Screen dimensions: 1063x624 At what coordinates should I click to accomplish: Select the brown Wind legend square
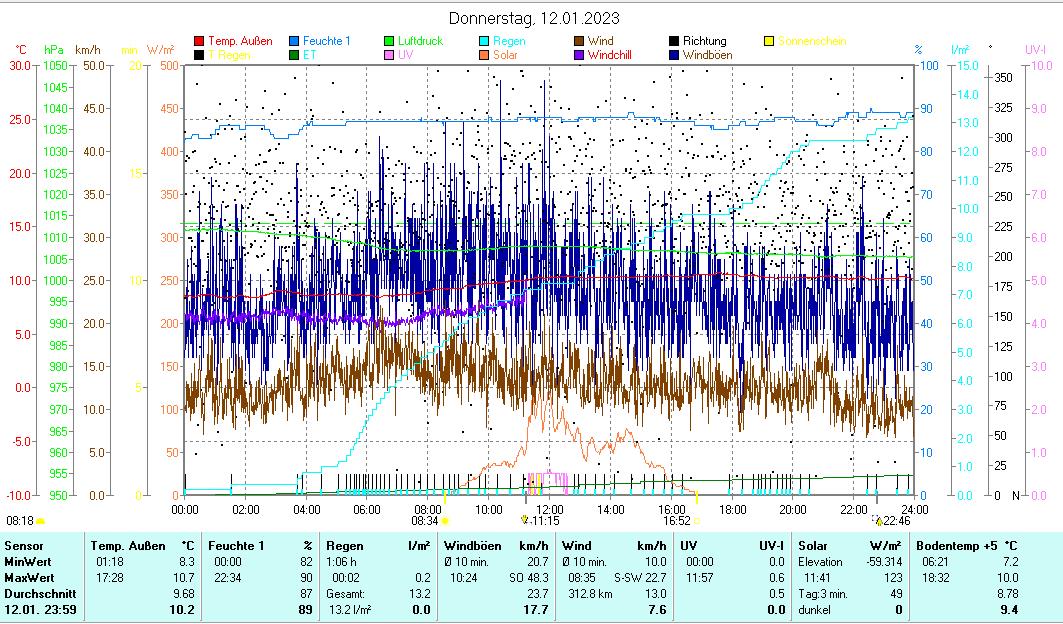[x=580, y=42]
